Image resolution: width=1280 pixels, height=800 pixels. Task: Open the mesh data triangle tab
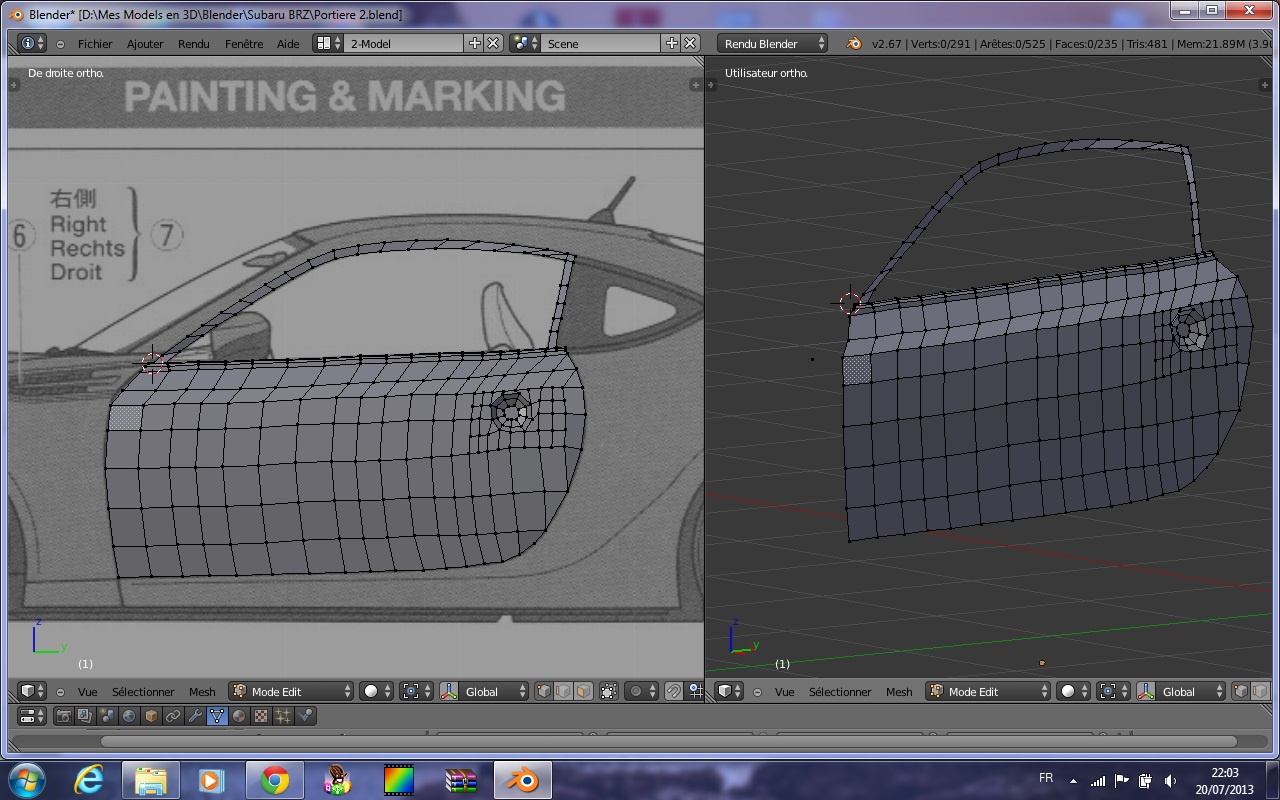click(x=218, y=716)
